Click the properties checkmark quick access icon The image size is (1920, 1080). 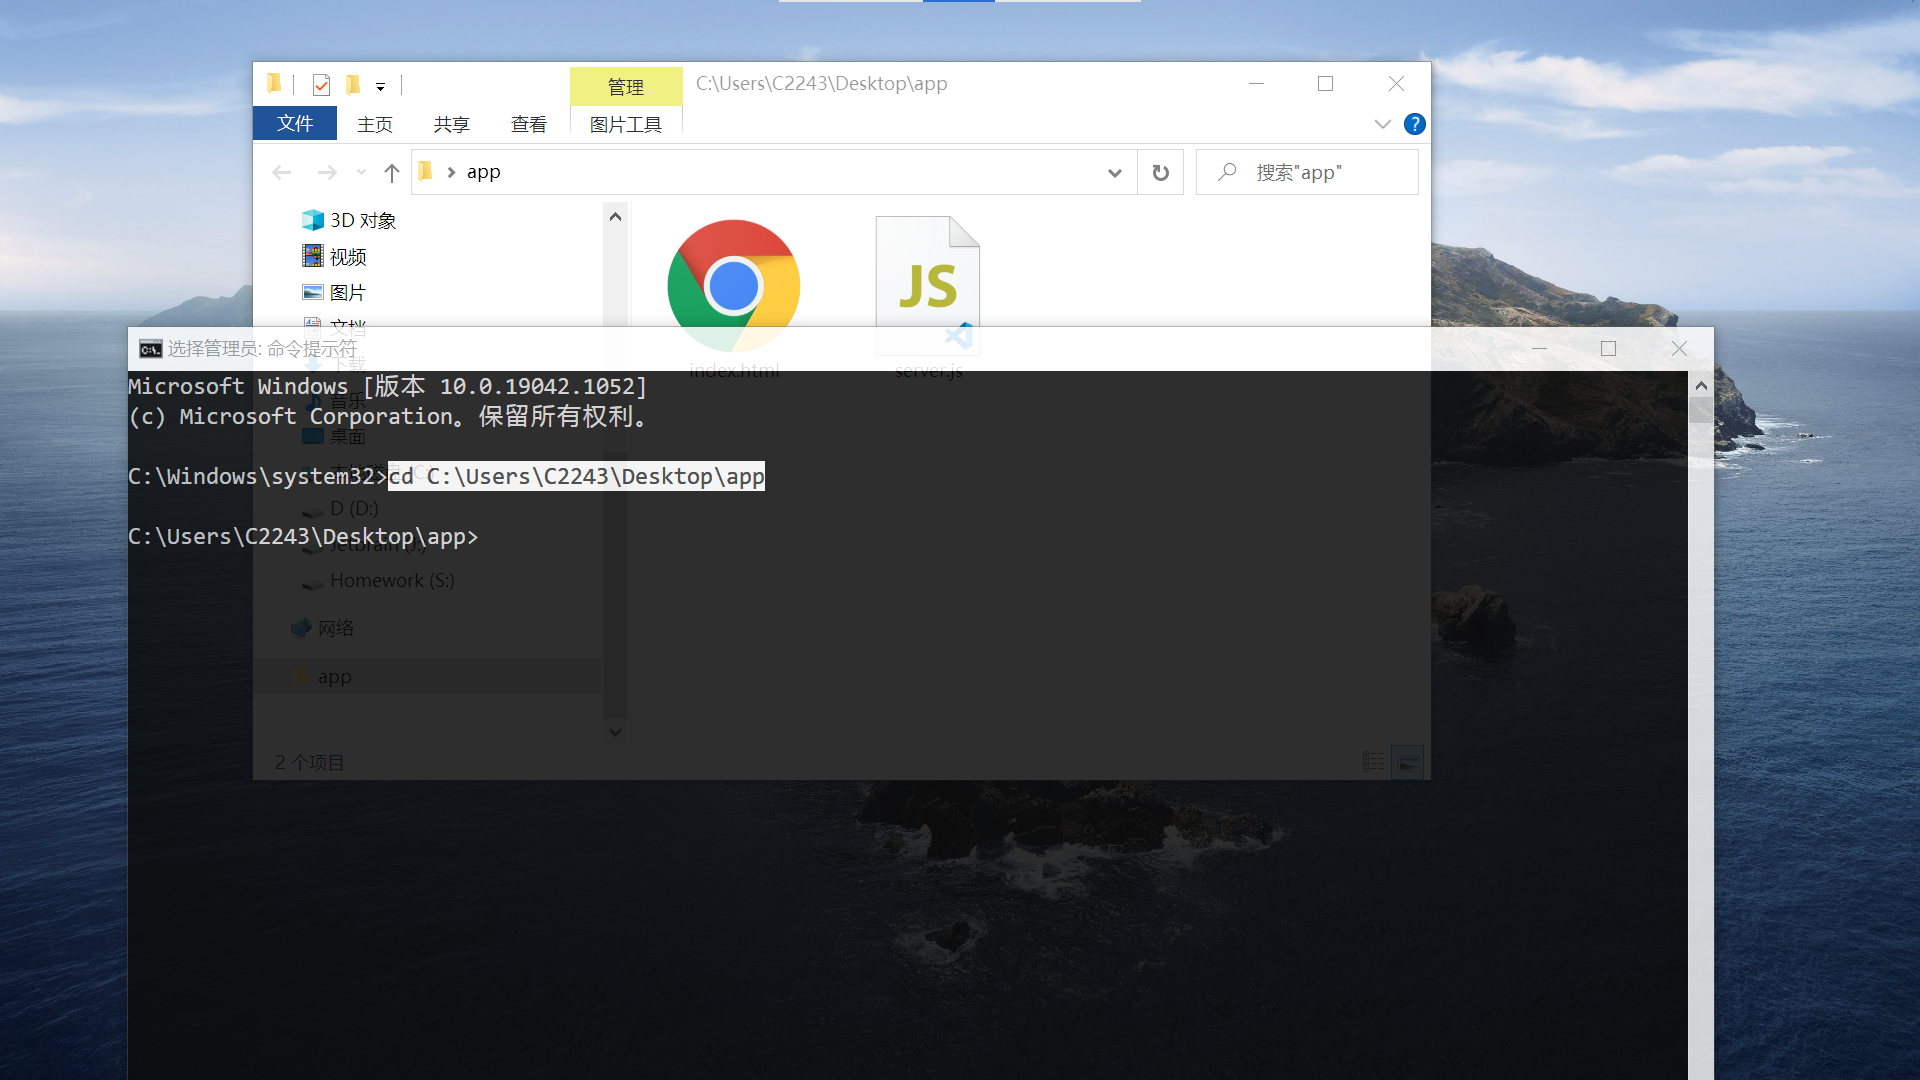click(x=321, y=85)
